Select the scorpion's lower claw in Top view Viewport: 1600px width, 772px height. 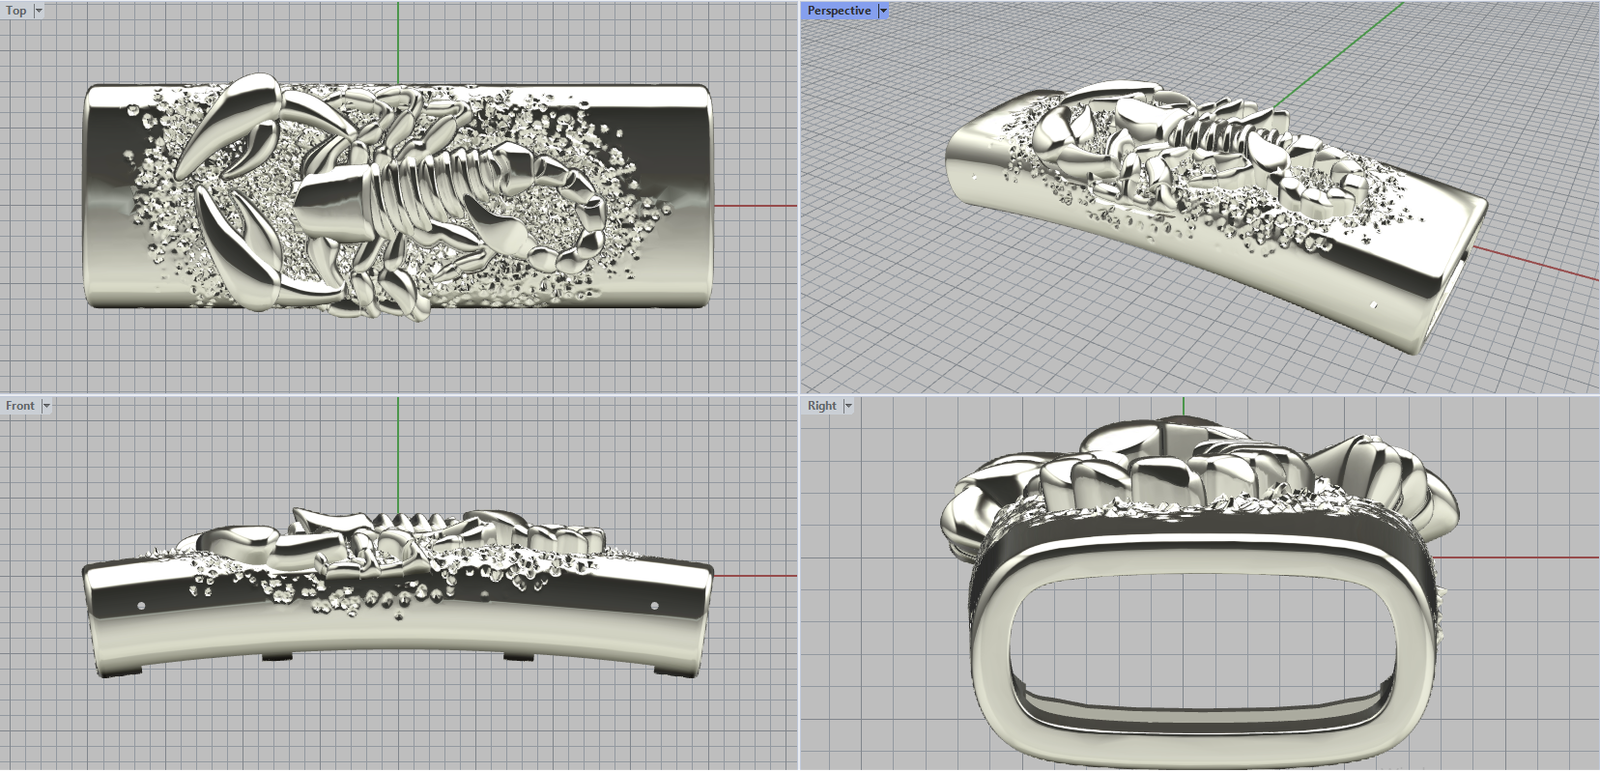click(x=235, y=250)
